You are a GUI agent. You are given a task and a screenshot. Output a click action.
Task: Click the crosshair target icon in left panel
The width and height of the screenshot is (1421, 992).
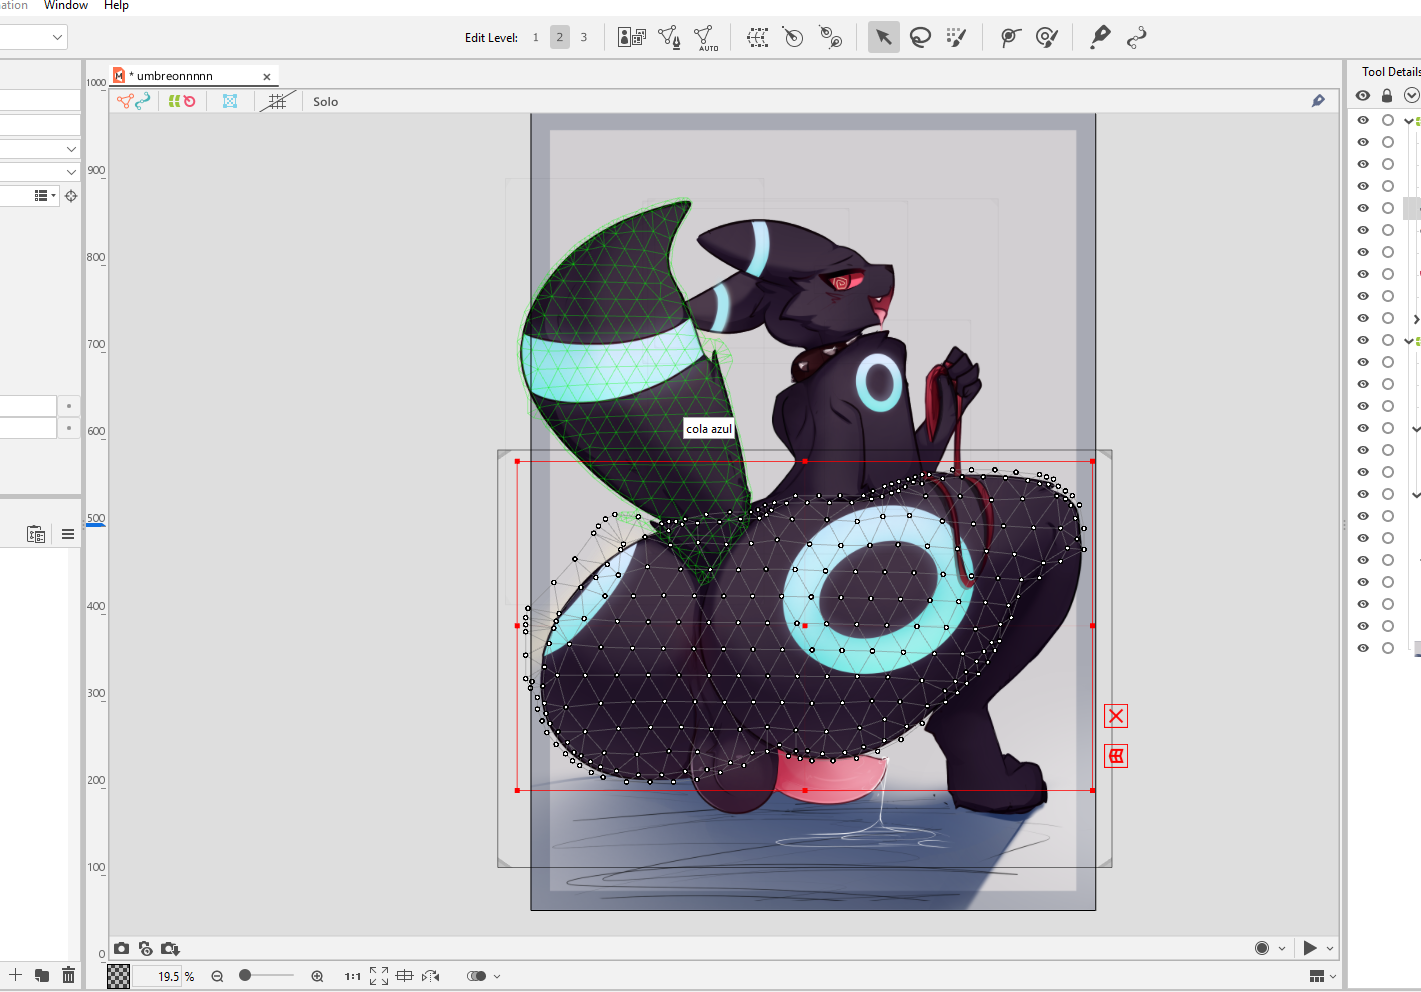point(71,196)
